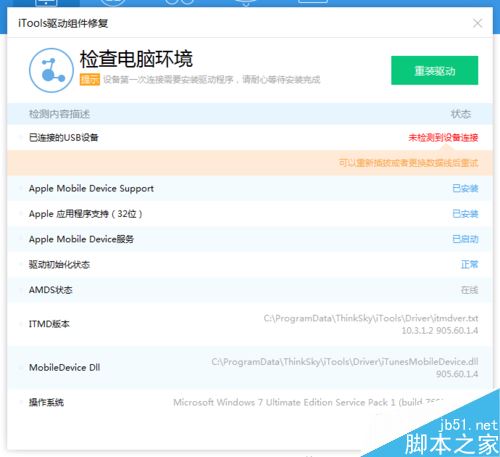500x457 pixels.
Task: Click the 状态 column header
Action: 461,114
